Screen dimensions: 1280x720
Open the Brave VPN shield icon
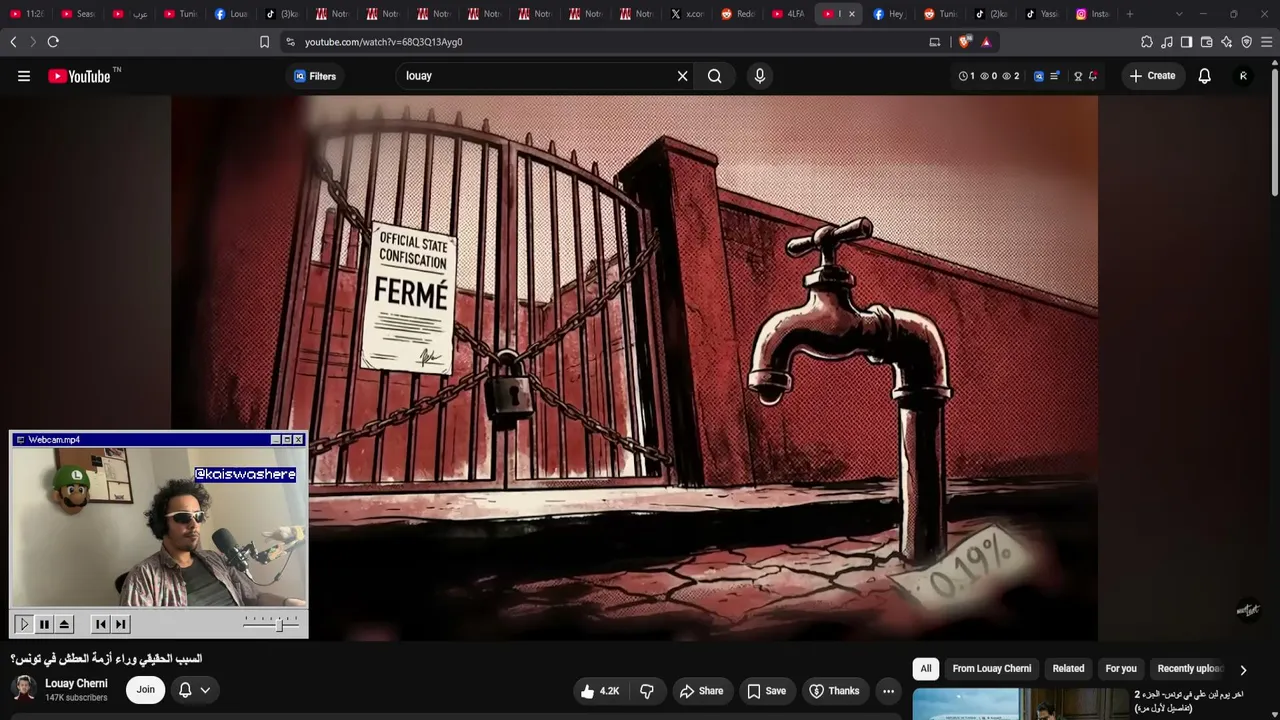1247,42
